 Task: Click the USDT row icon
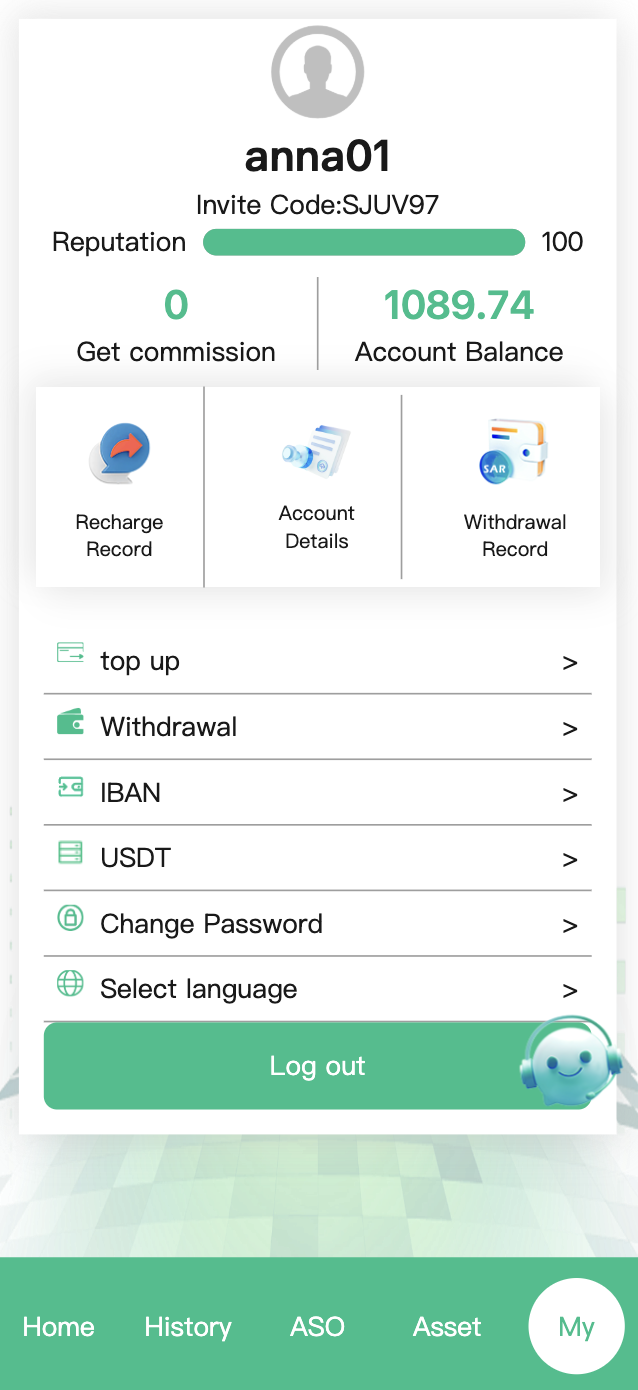70,852
